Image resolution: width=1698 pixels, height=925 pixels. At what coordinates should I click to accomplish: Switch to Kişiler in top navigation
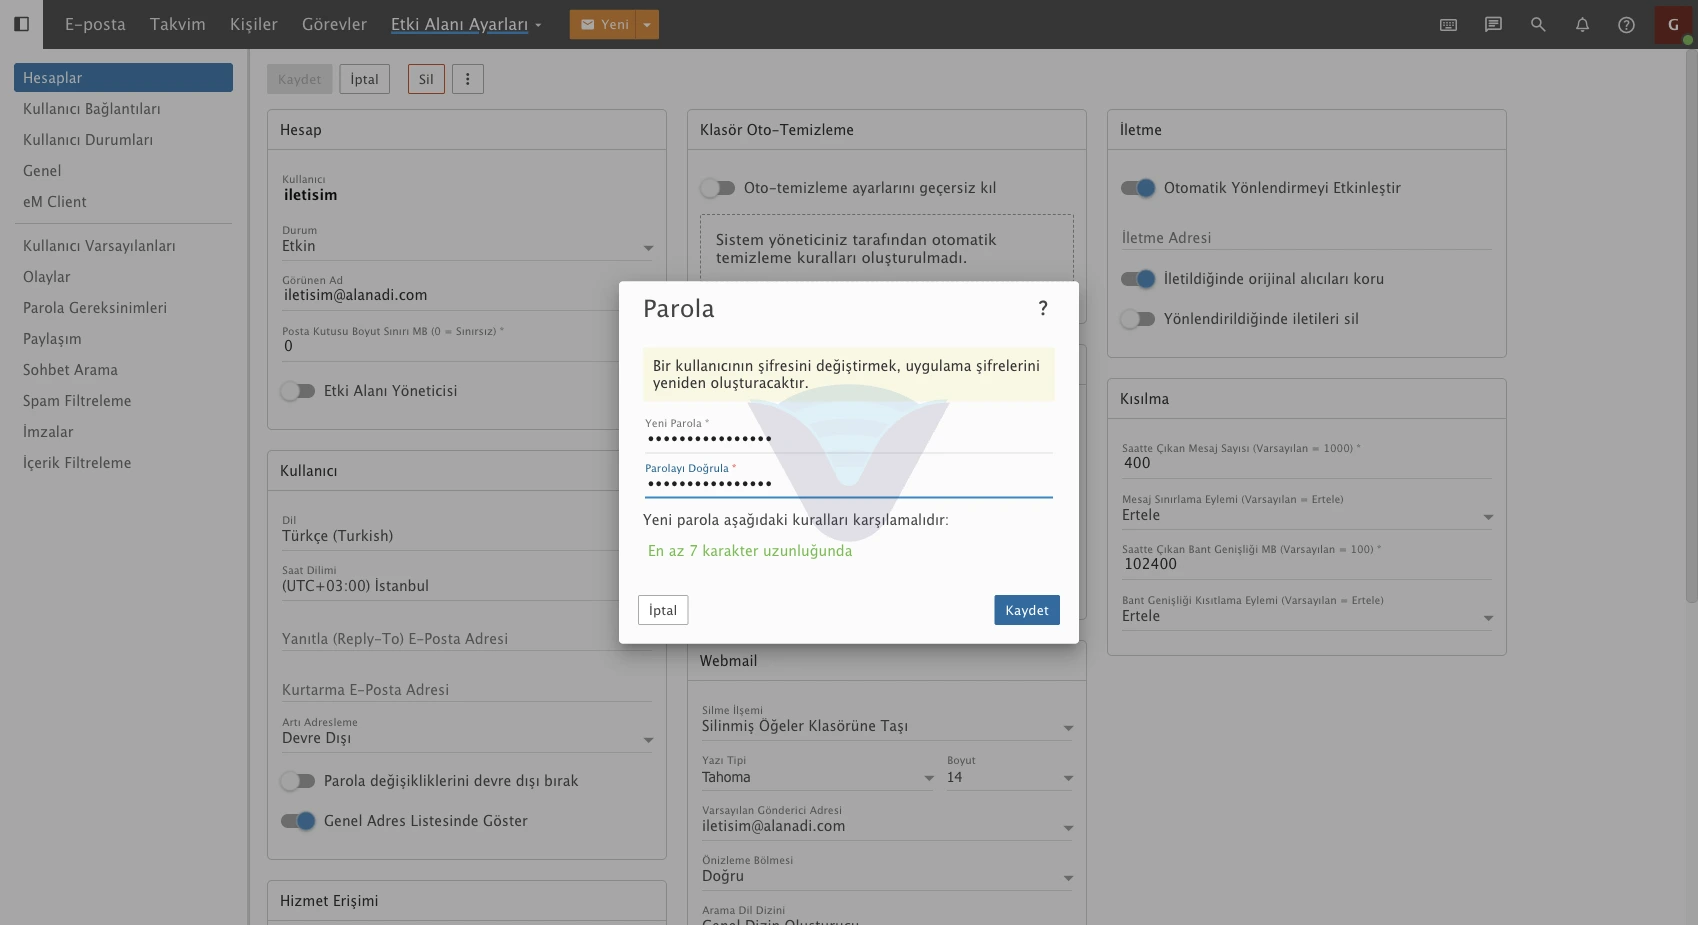(x=254, y=25)
